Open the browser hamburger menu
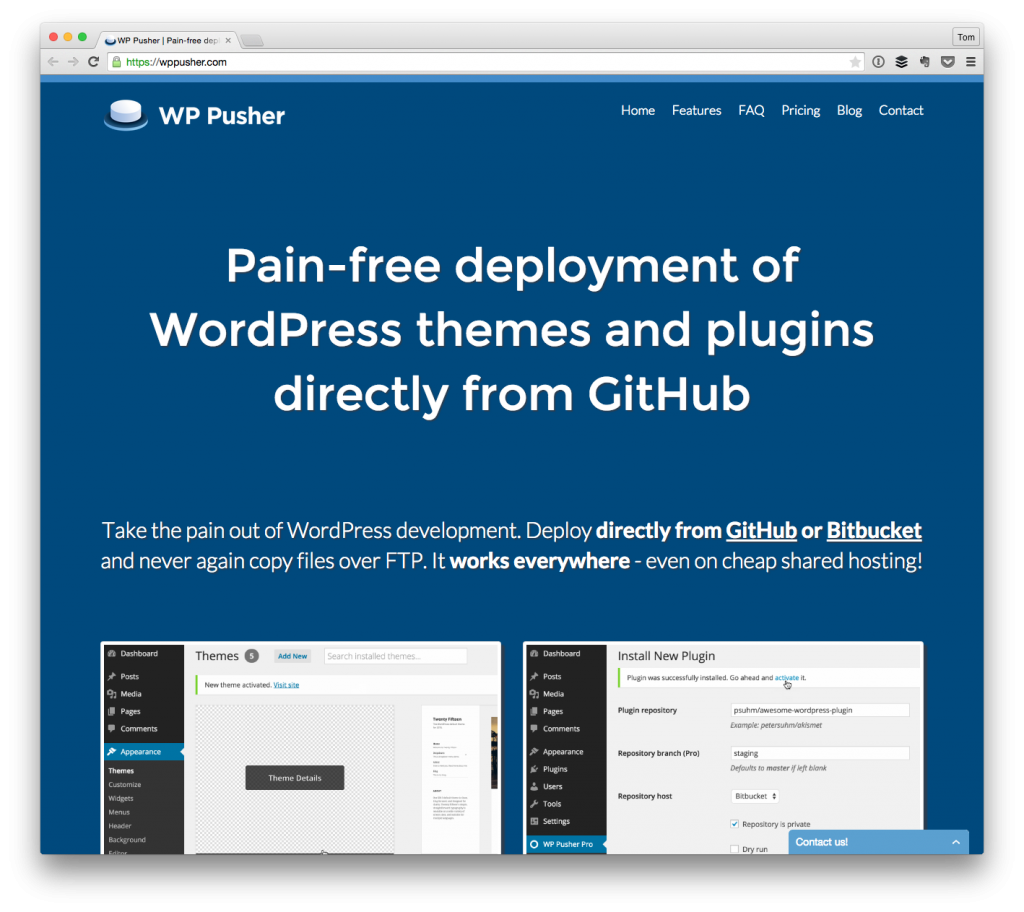Screen dimensions: 1024x912 point(971,62)
